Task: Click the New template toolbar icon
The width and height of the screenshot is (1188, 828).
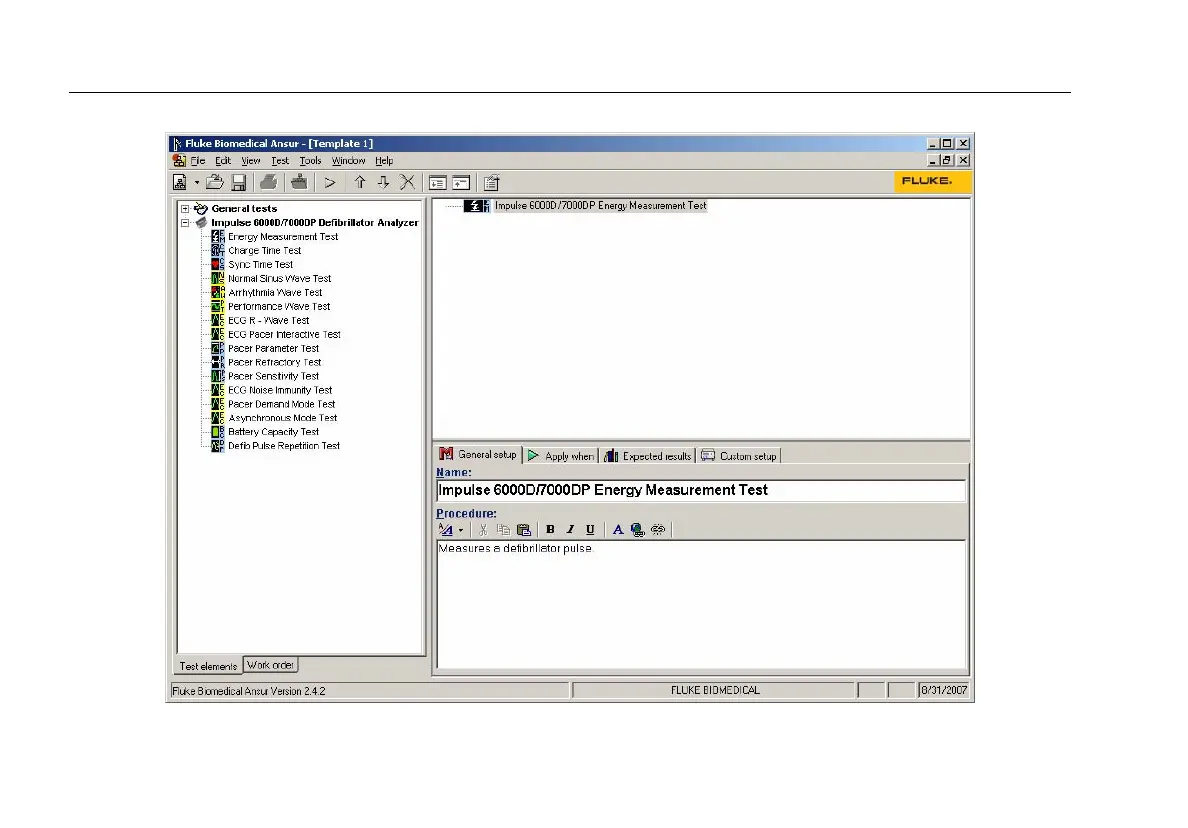Action: (x=180, y=183)
